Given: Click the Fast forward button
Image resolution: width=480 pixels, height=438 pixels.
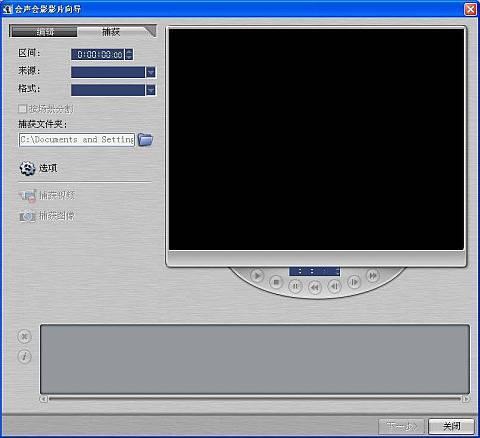Looking at the screenshot, I should pos(373,276).
